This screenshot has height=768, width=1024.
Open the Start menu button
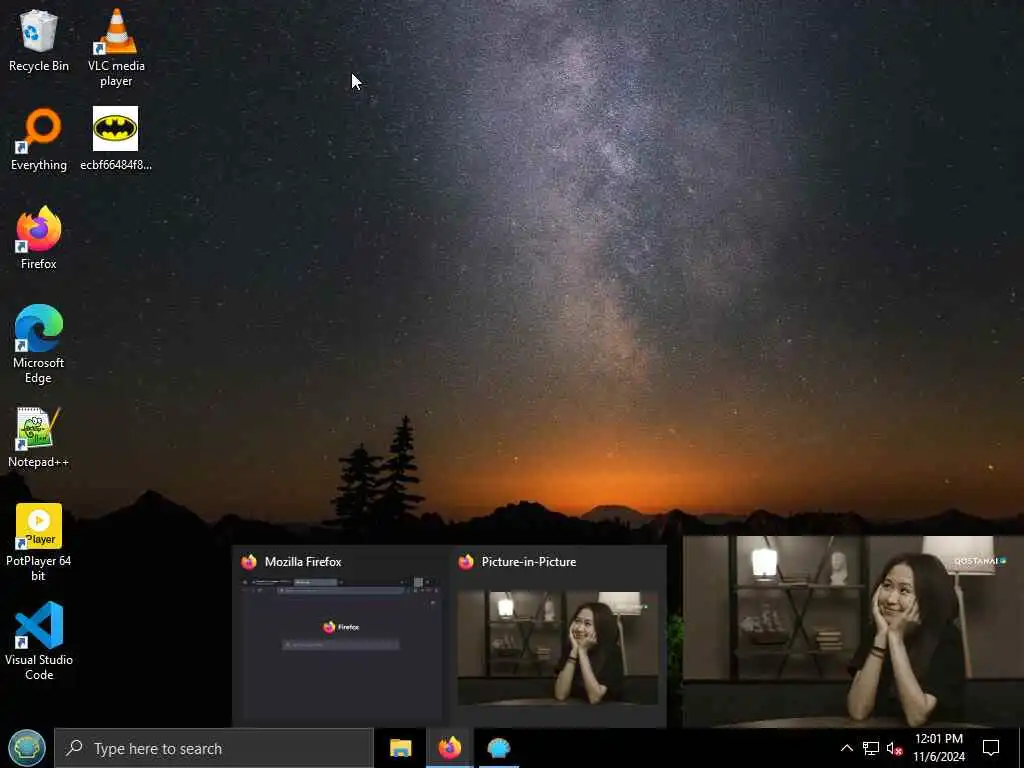[x=27, y=748]
